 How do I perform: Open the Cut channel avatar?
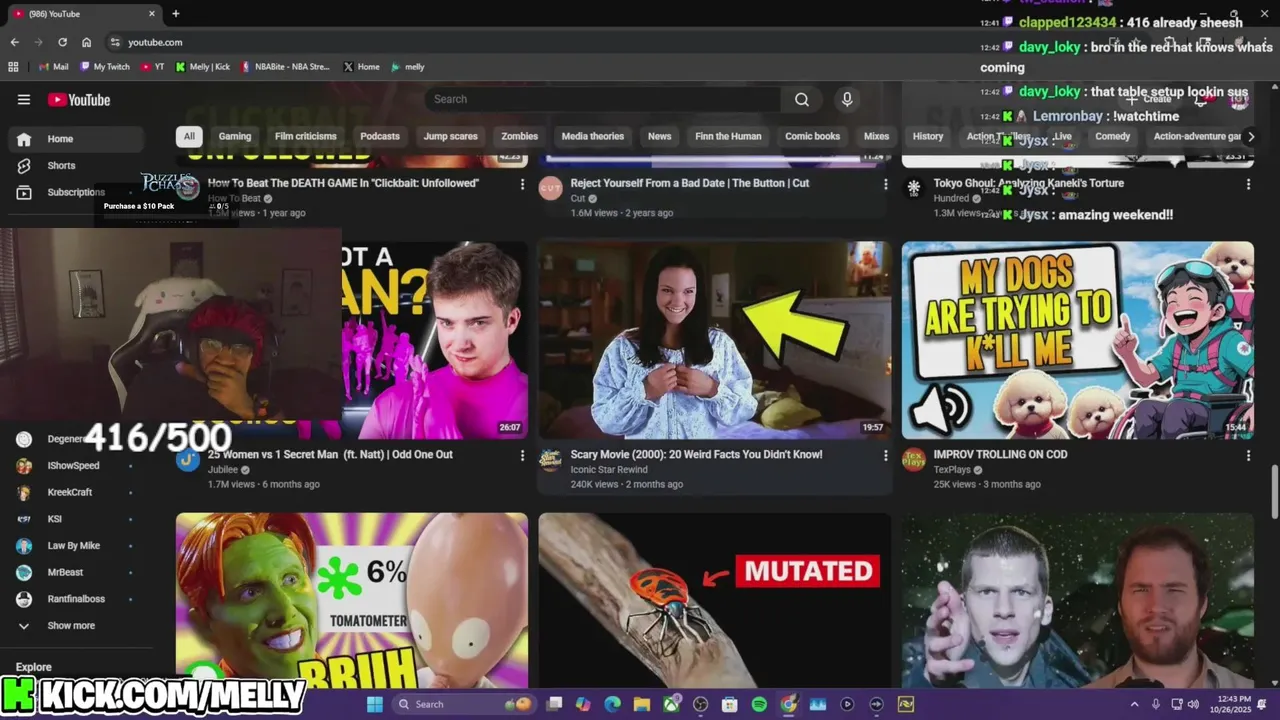tap(551, 189)
